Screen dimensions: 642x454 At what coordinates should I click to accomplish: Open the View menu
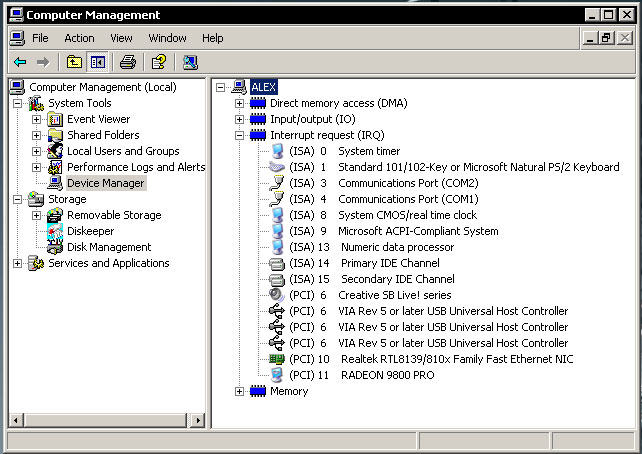(121, 38)
